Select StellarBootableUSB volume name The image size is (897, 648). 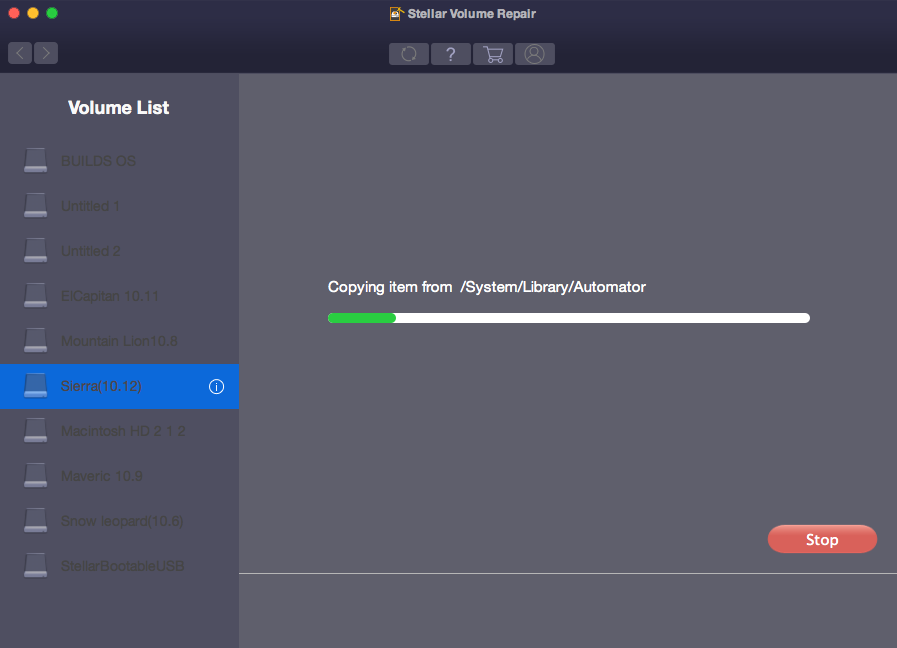(x=122, y=566)
